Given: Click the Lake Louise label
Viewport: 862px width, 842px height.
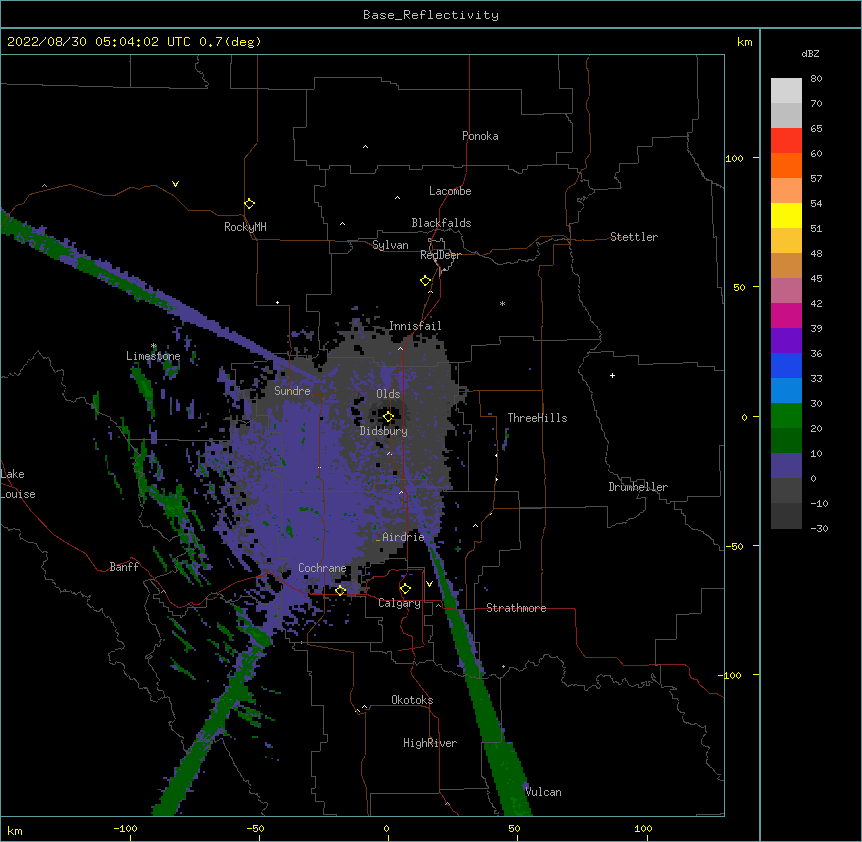Looking at the screenshot, I should pos(18,484).
